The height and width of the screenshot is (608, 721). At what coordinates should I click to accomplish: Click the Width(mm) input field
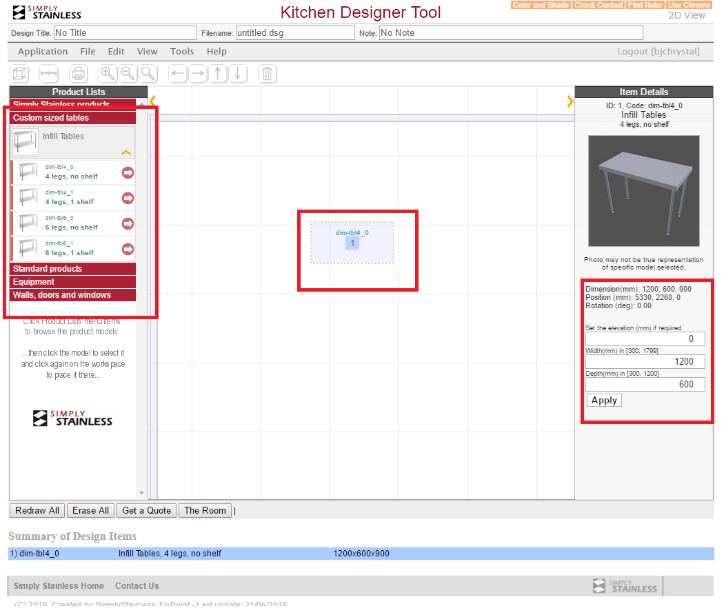click(645, 361)
